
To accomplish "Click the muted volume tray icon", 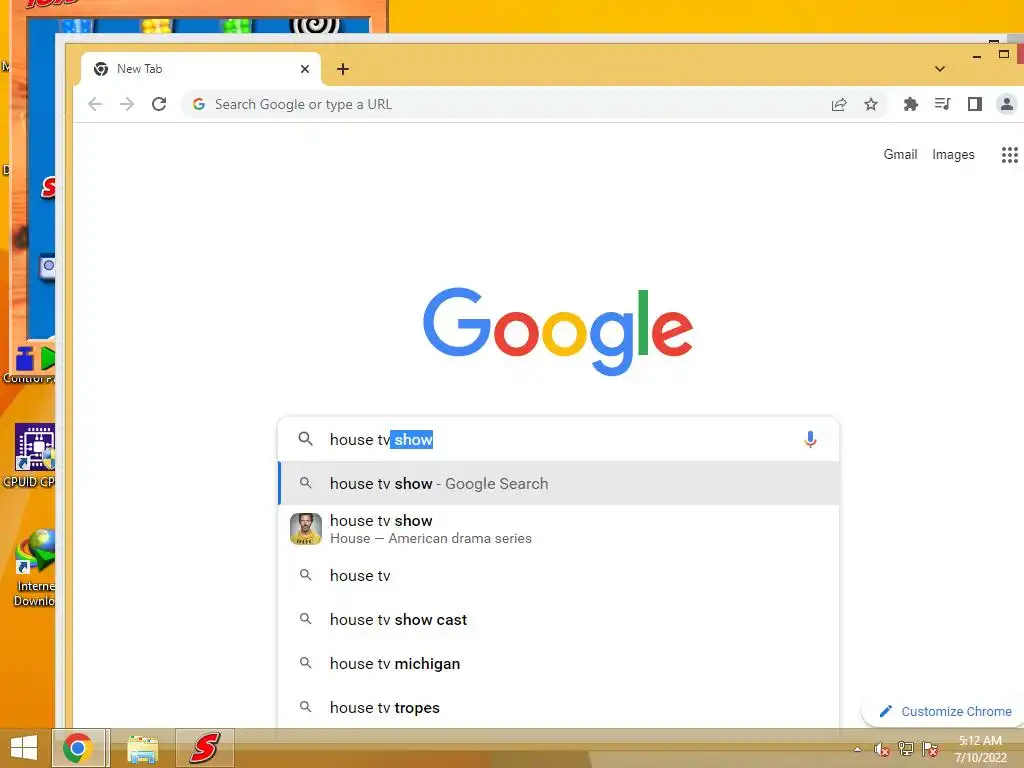I will (882, 749).
